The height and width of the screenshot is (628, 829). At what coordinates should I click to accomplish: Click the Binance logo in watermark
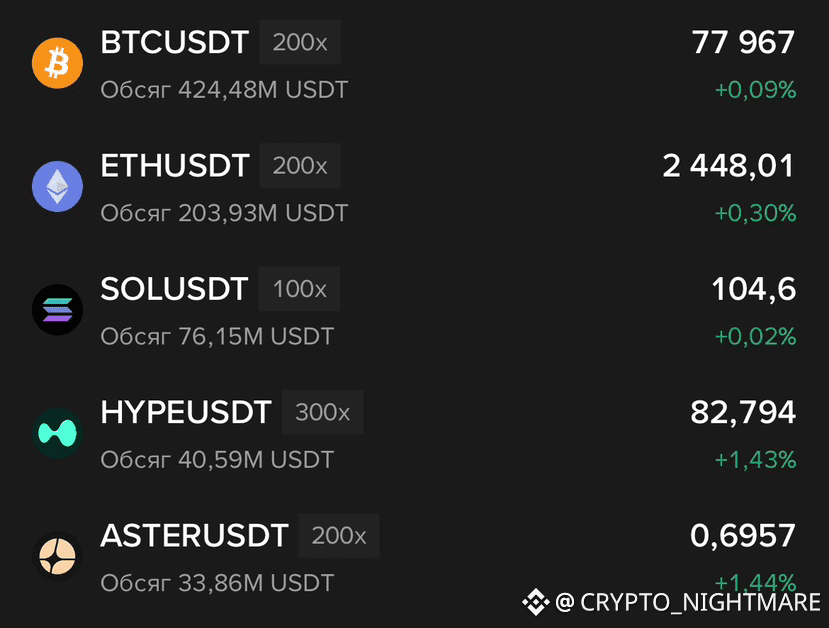[536, 602]
